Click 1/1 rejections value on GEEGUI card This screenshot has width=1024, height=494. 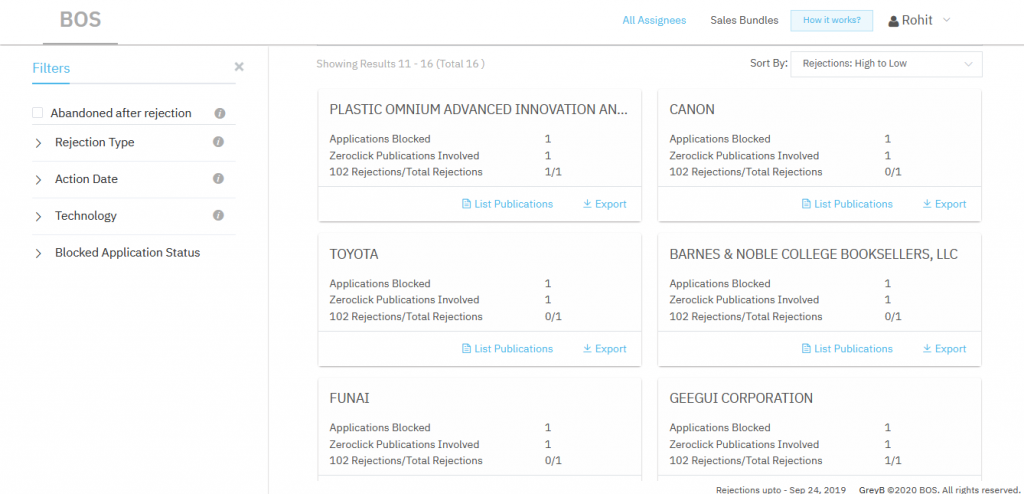(893, 460)
